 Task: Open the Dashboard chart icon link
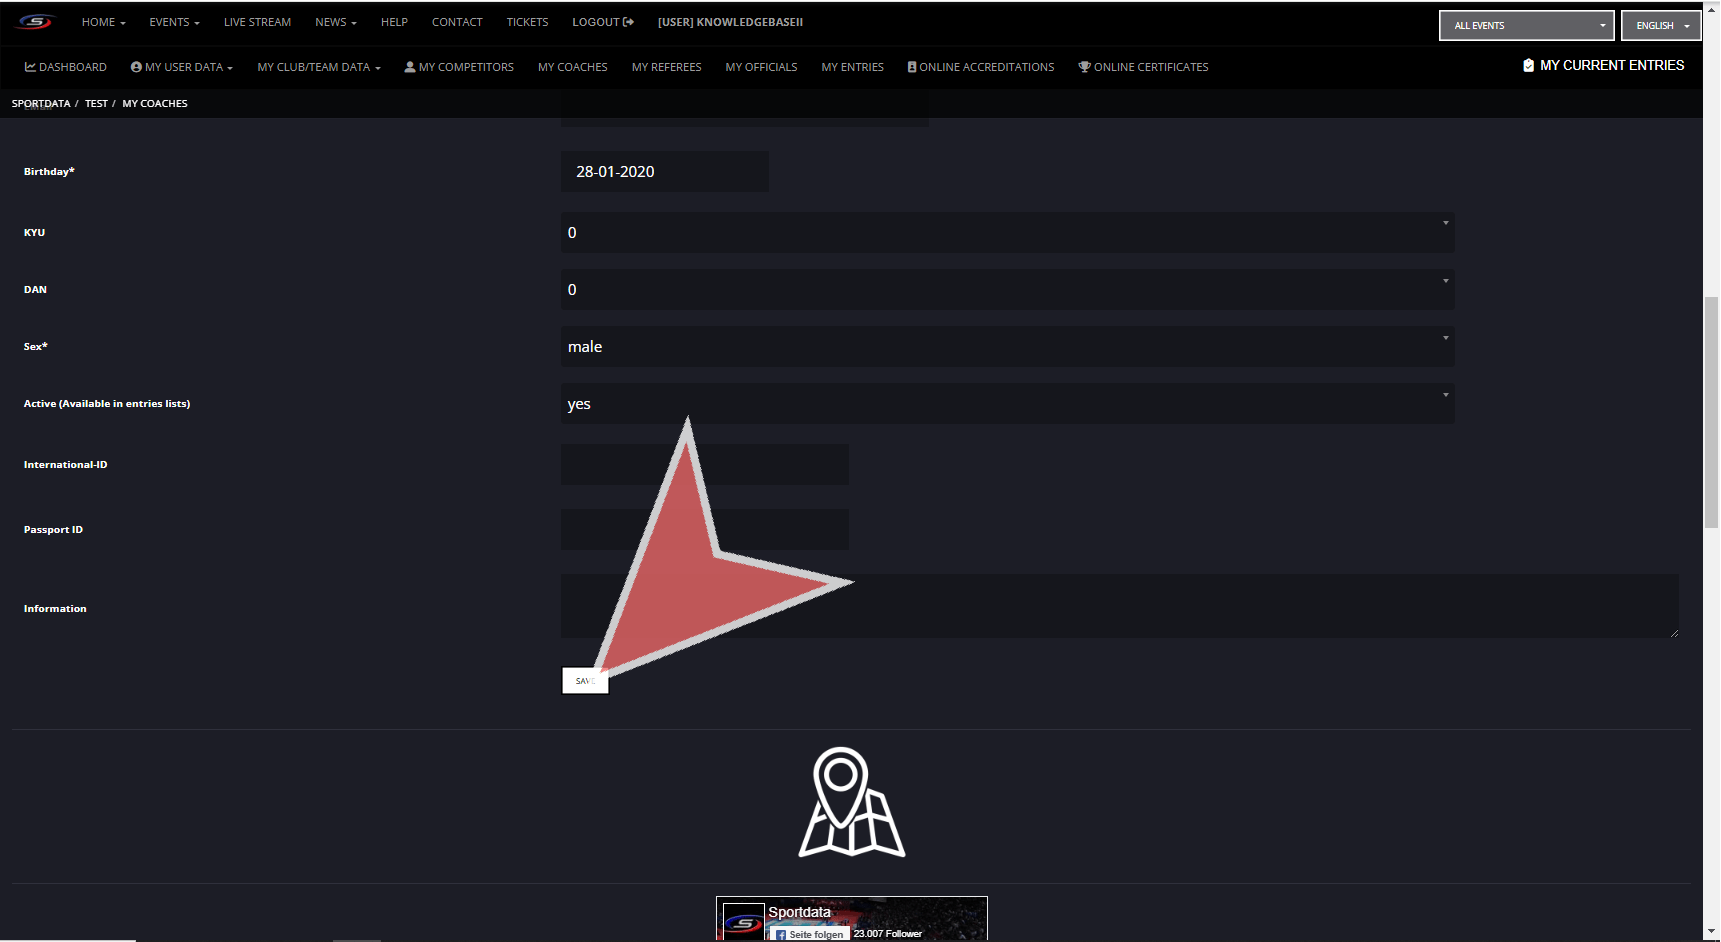(x=30, y=67)
